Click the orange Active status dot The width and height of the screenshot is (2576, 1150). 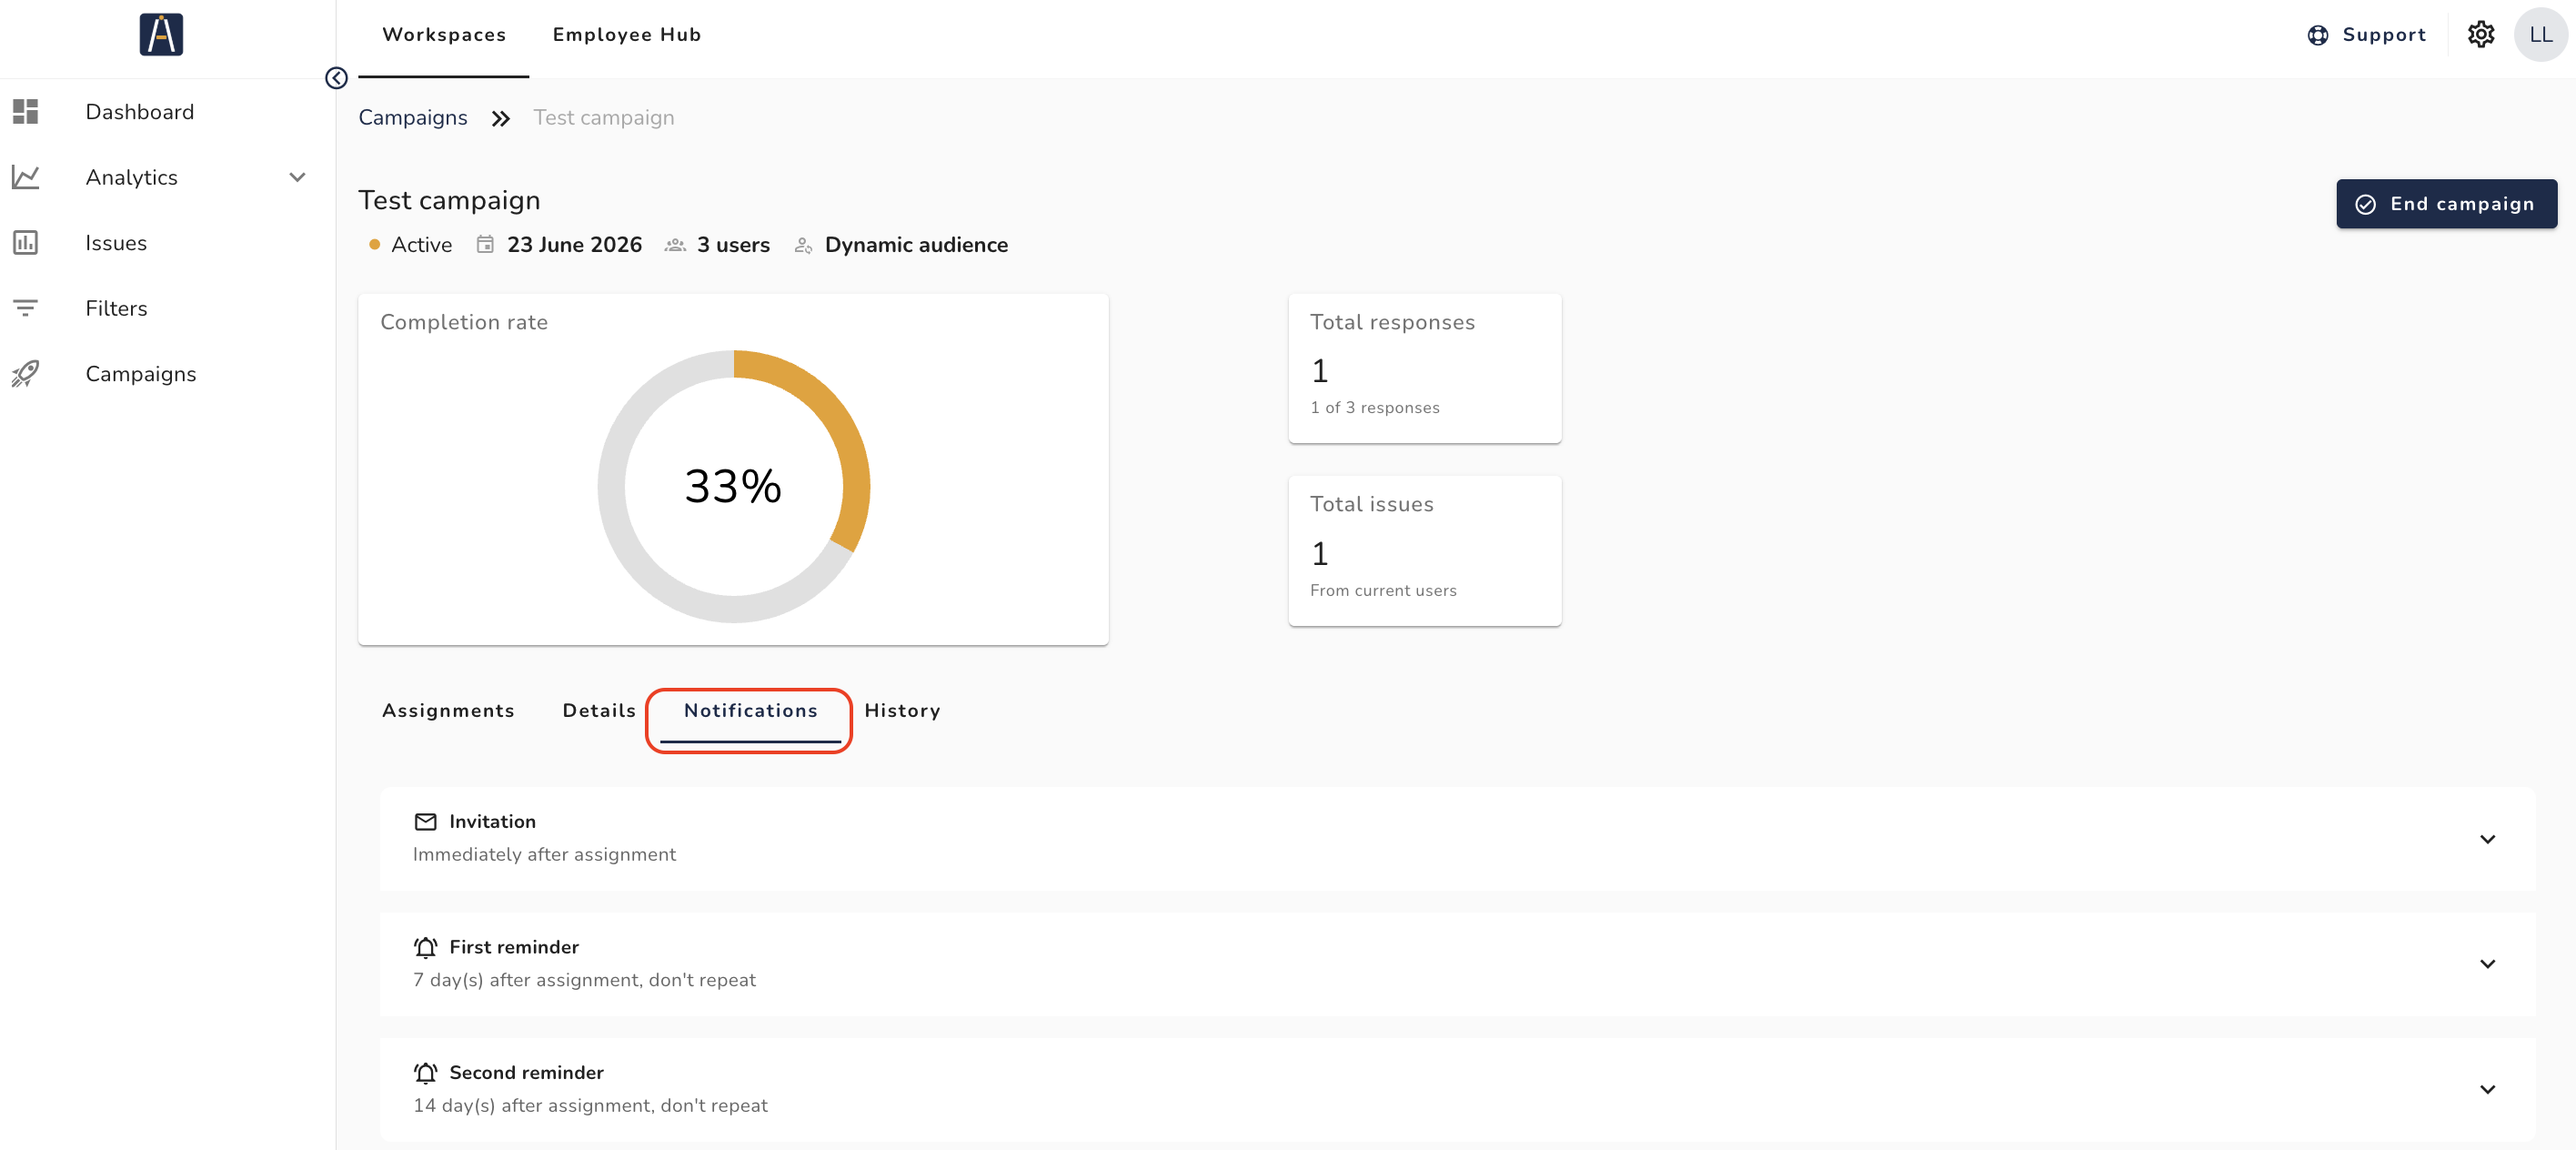[374, 244]
